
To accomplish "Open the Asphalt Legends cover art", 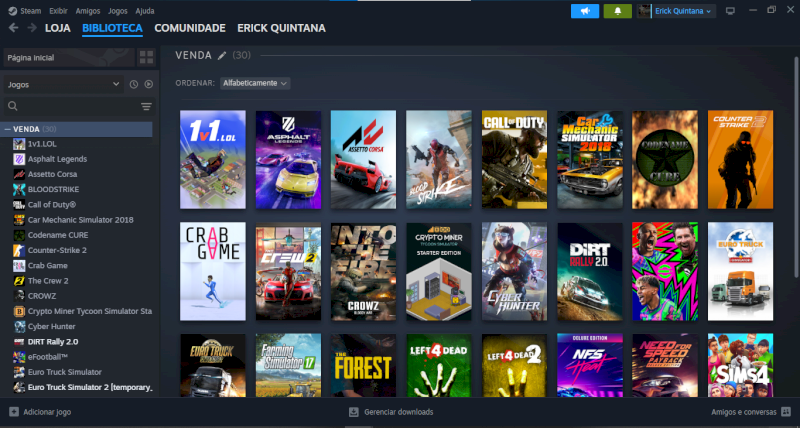I will 288,160.
